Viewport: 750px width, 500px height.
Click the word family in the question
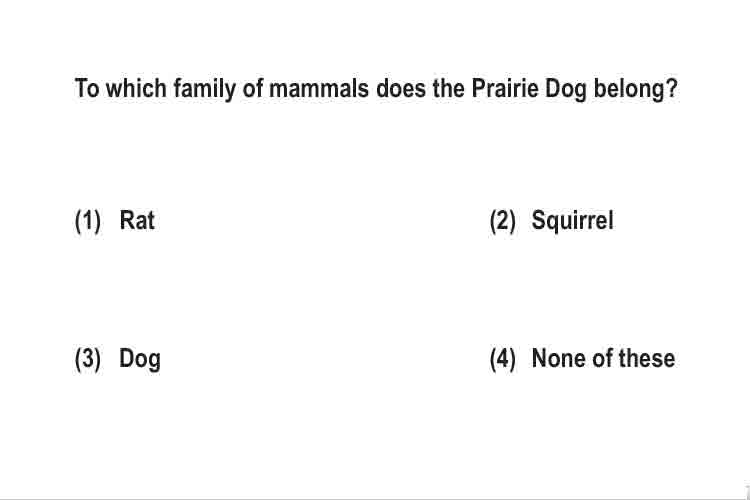coord(204,89)
